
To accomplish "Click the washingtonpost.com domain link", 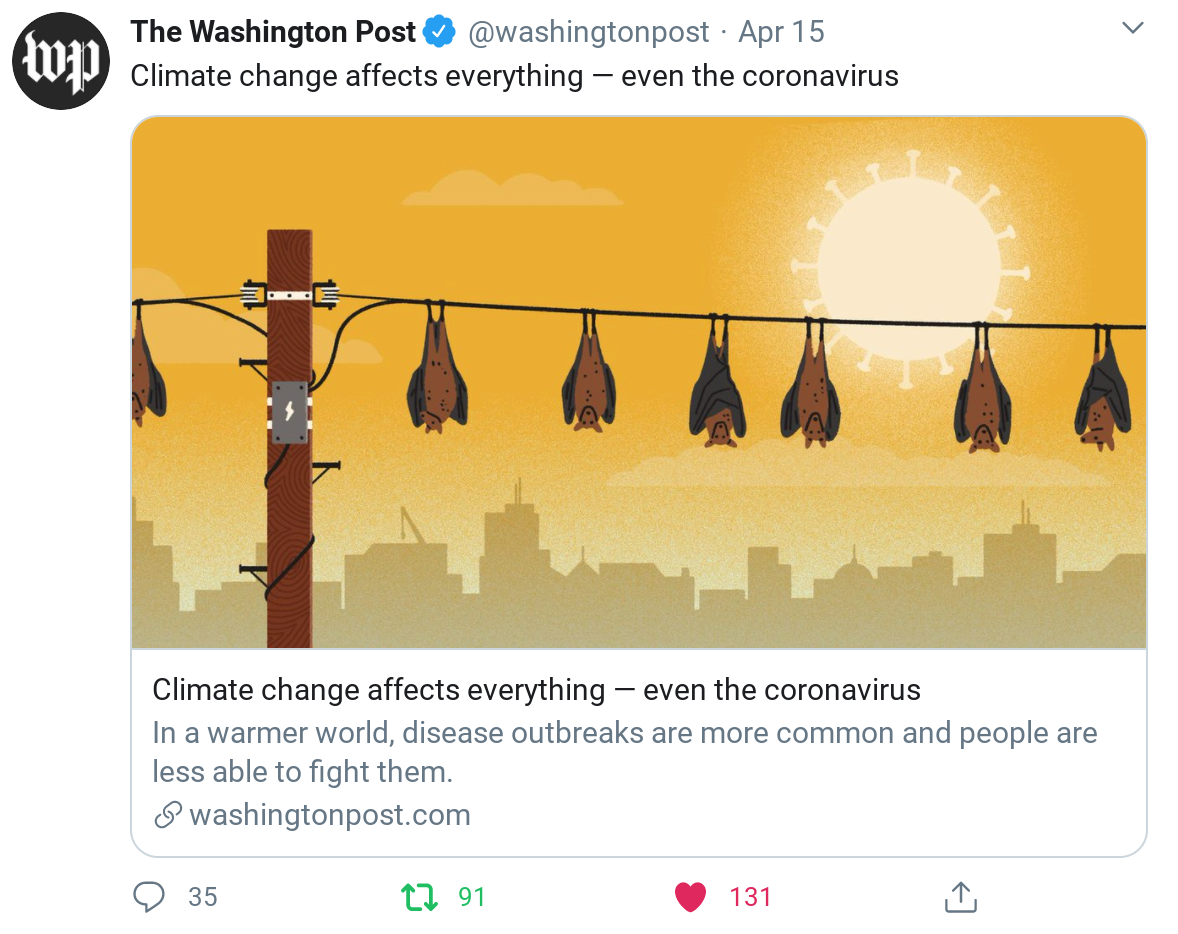I will [329, 815].
